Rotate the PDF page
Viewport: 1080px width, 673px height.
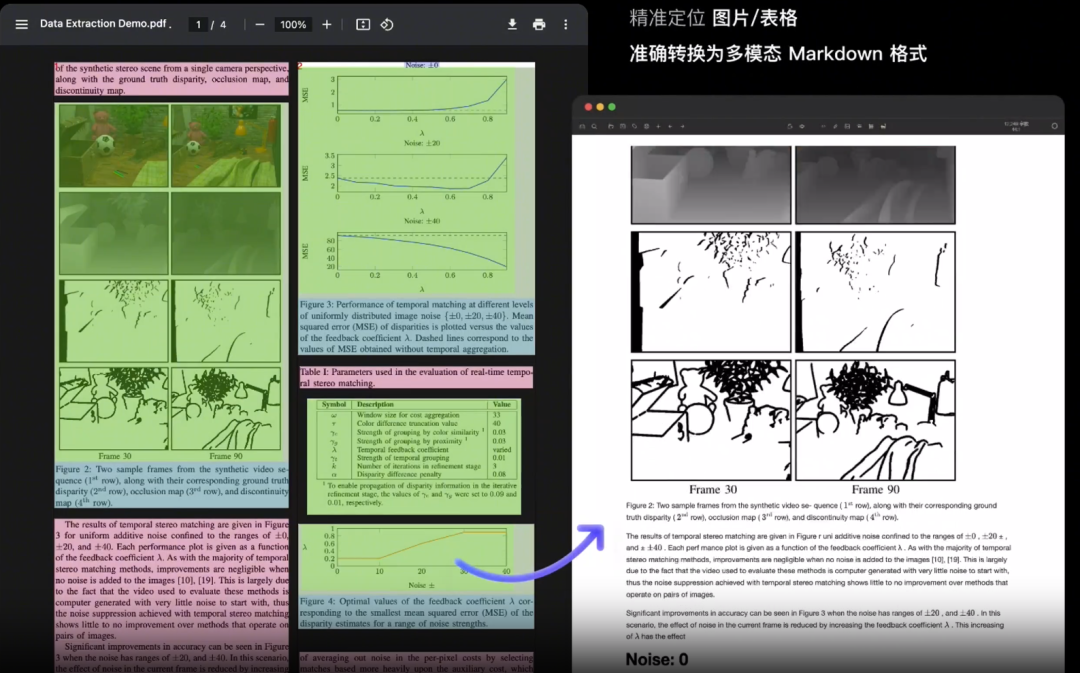[388, 25]
